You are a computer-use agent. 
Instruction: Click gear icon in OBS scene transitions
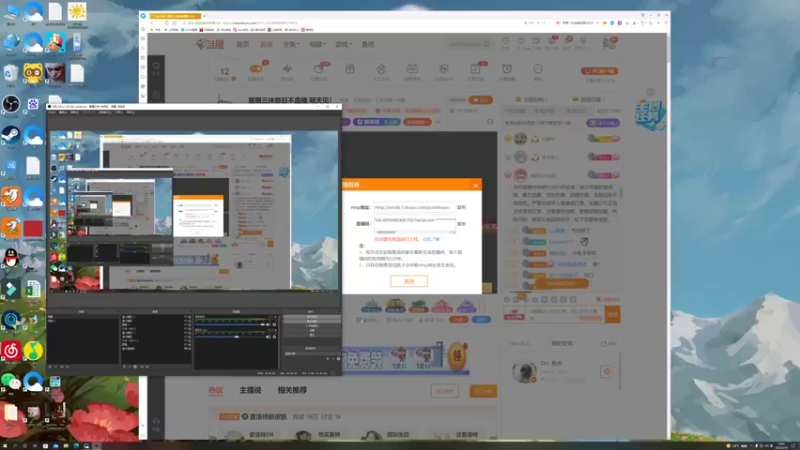coord(338,359)
